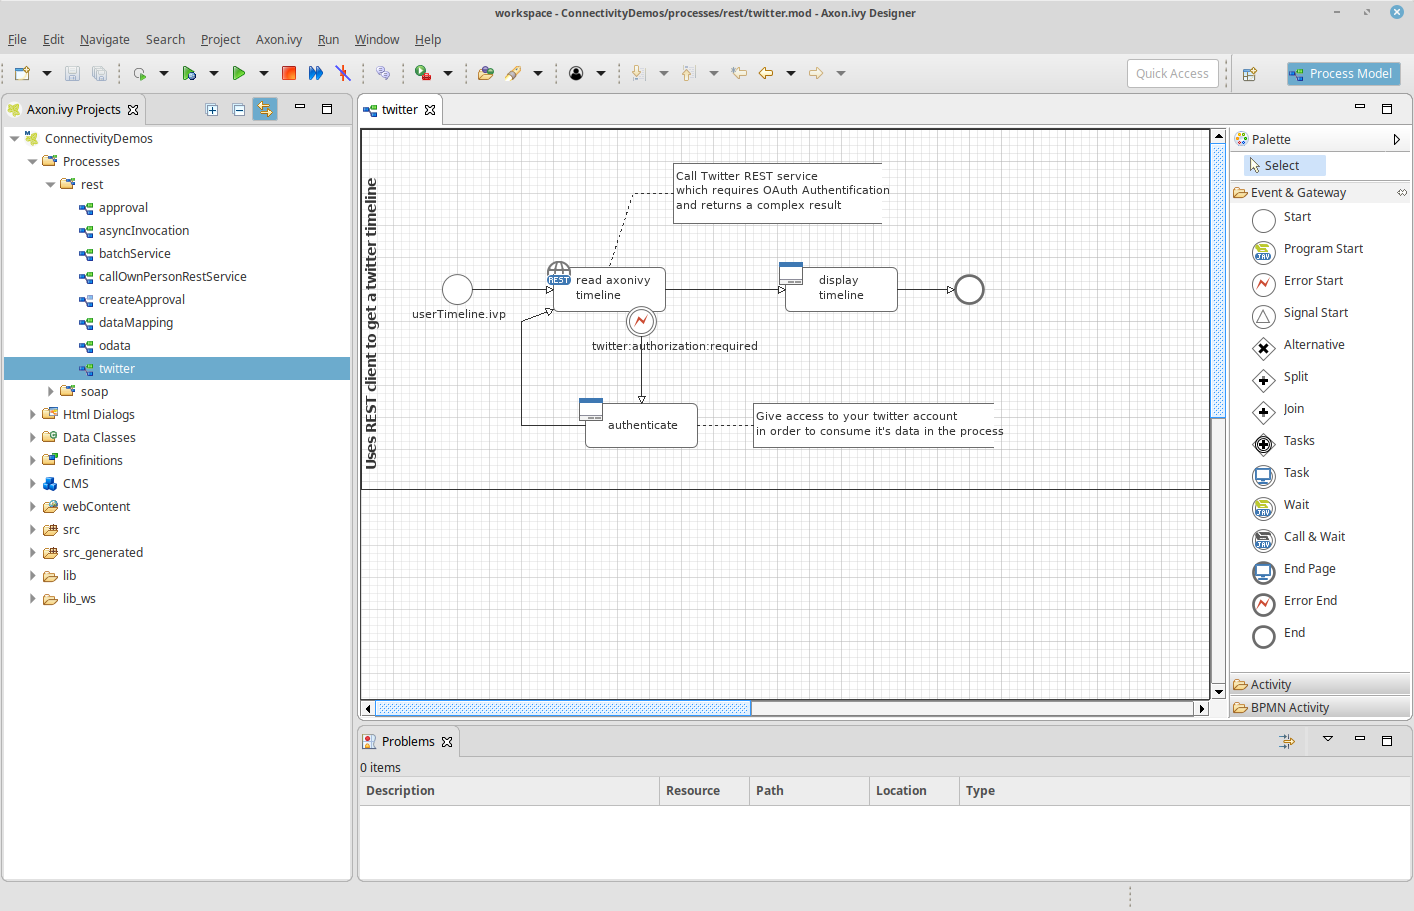Pick the Join gateway palette element
This screenshot has width=1414, height=911.
[1279, 409]
